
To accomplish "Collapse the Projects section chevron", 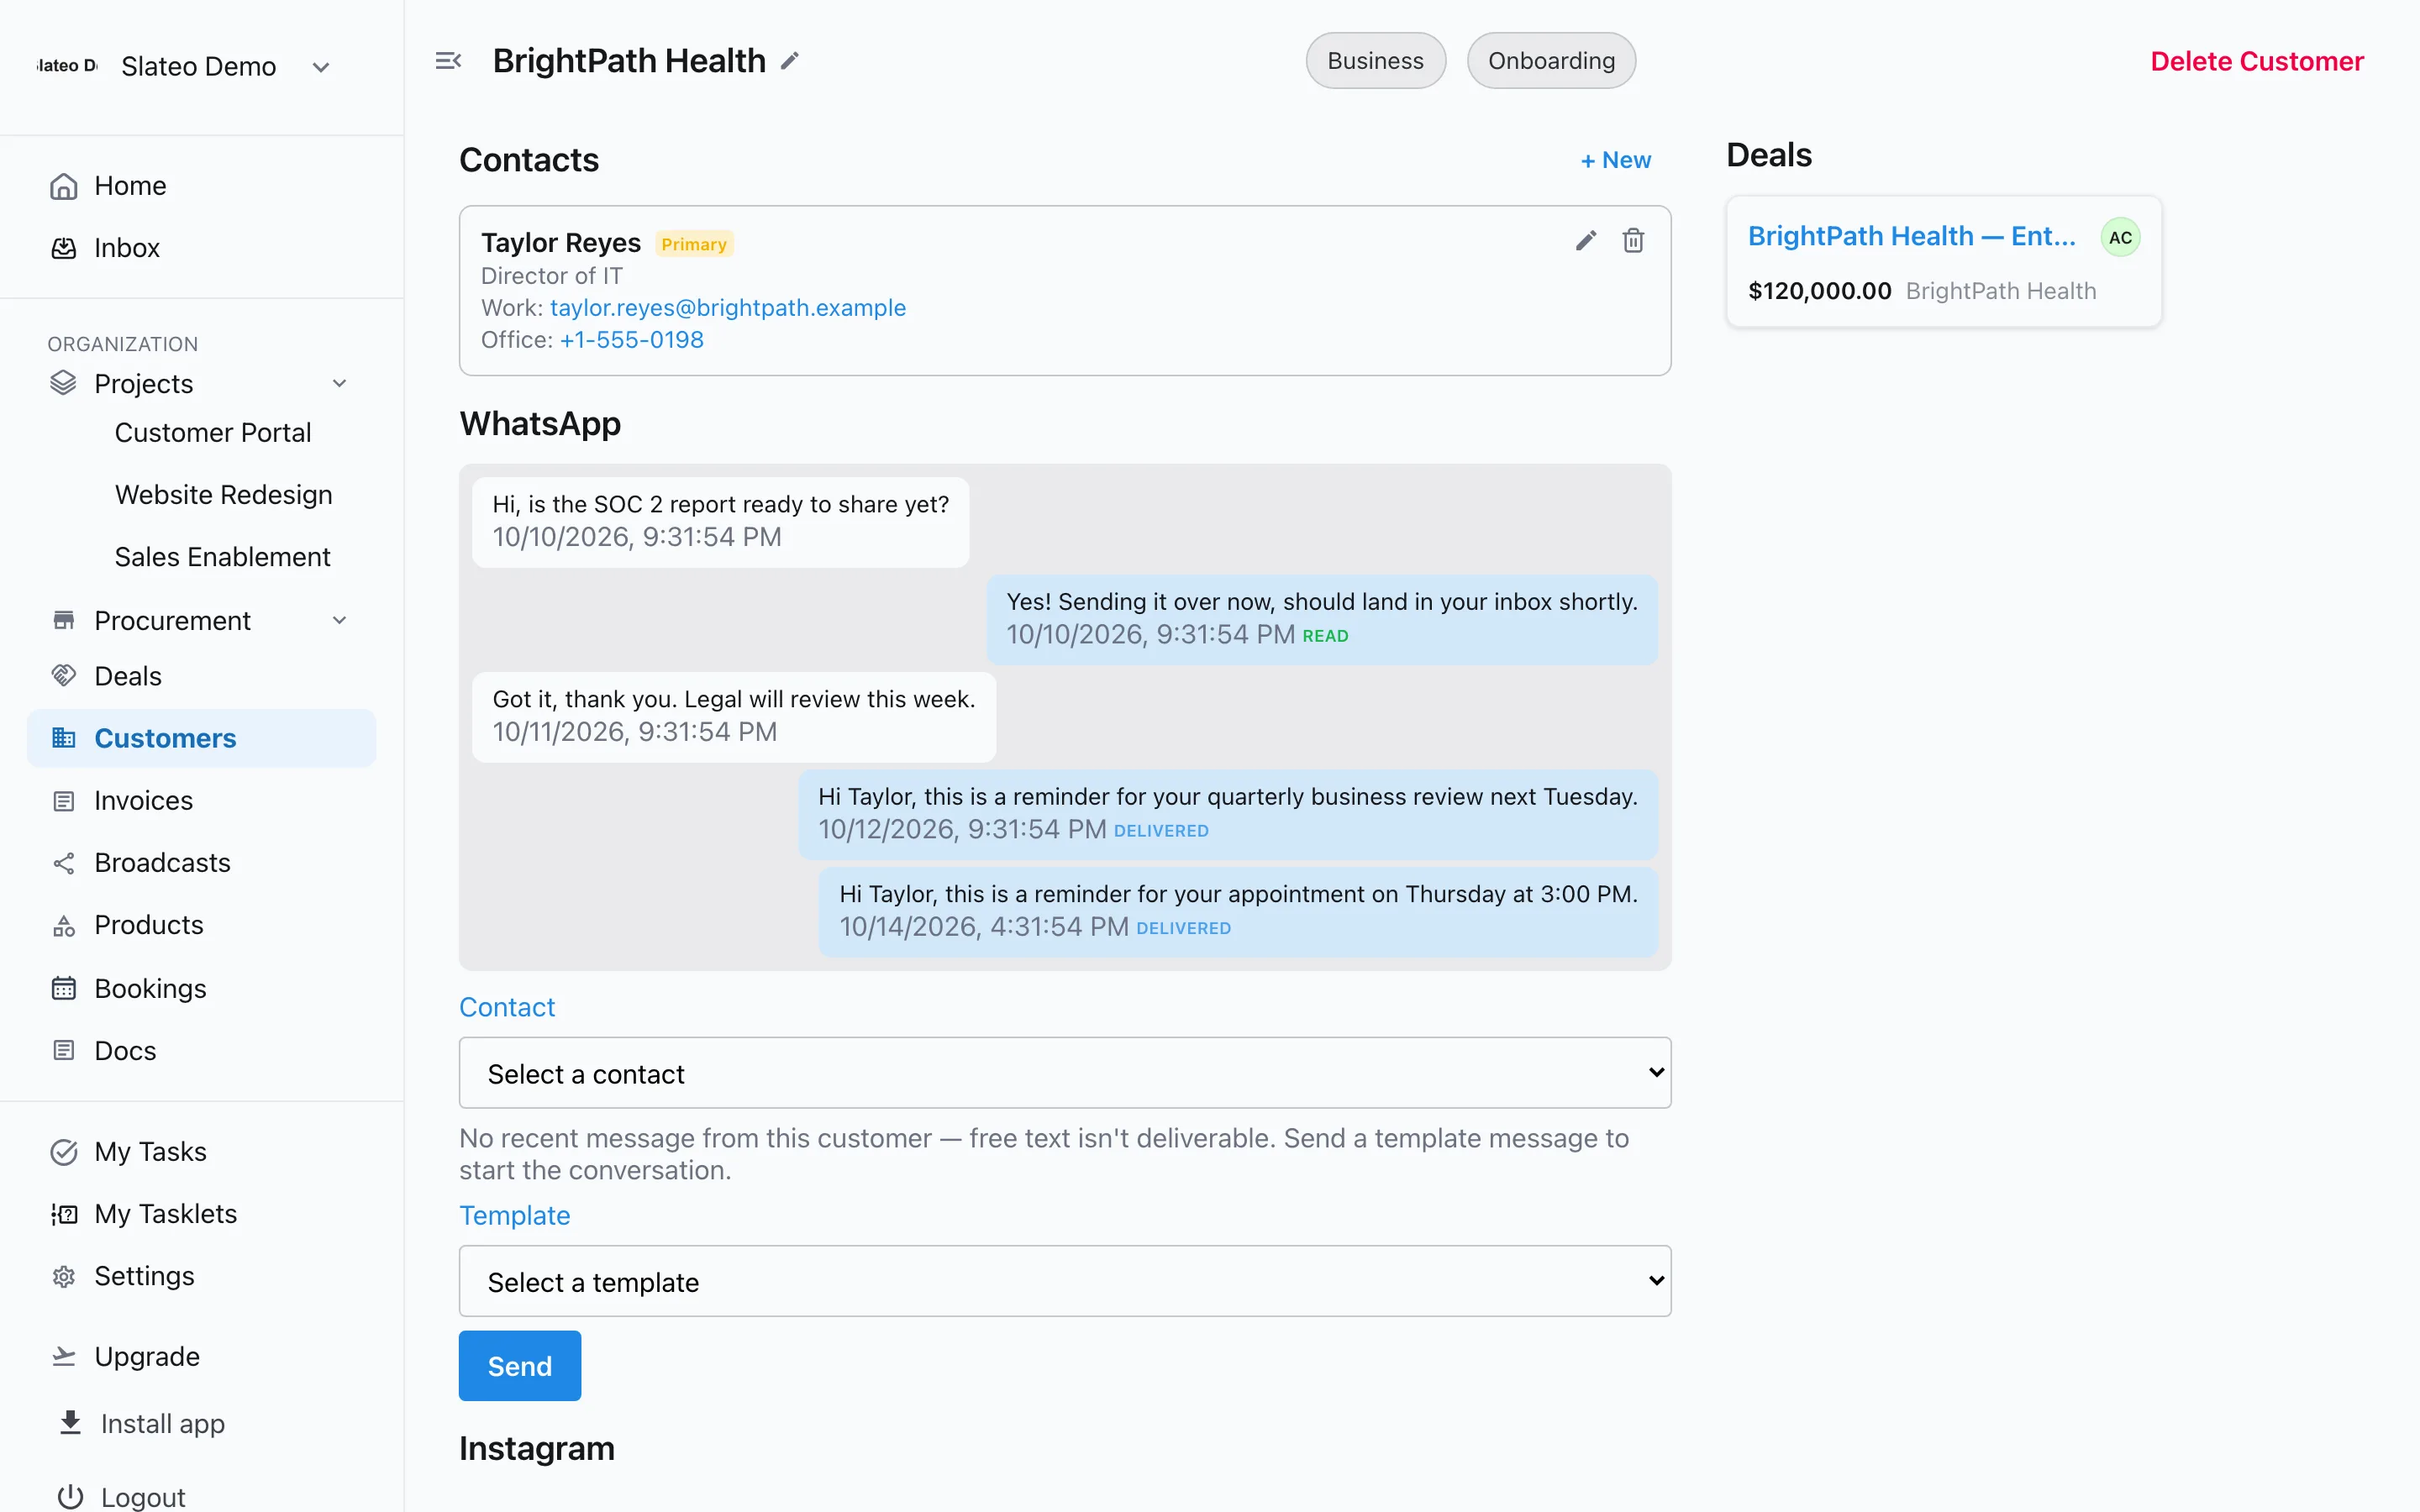I will pyautogui.click(x=340, y=383).
